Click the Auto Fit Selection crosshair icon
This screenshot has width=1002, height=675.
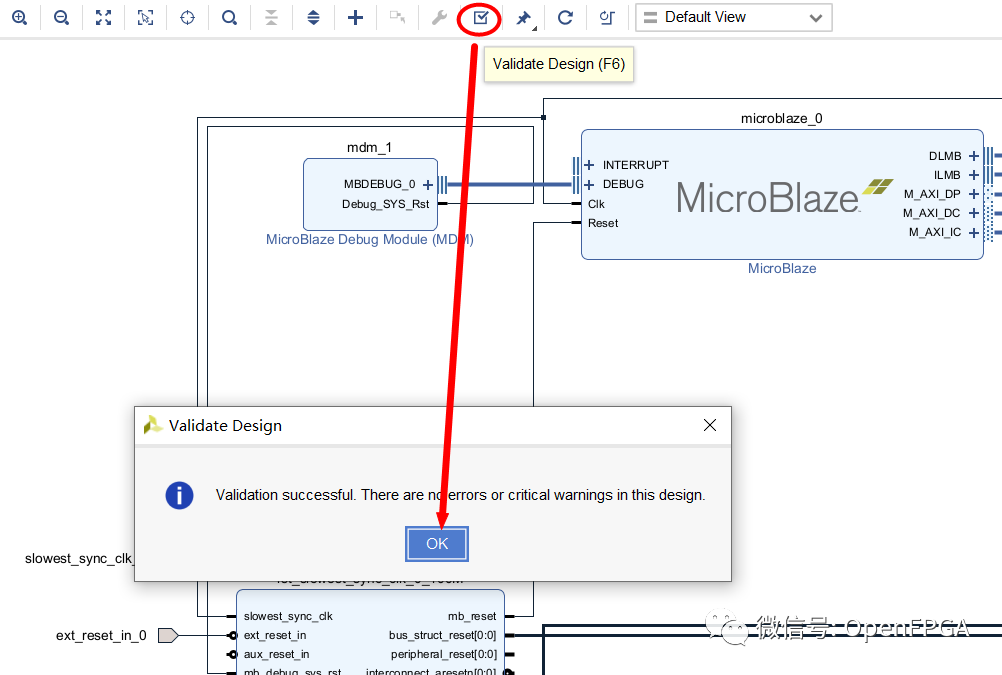[x=187, y=17]
